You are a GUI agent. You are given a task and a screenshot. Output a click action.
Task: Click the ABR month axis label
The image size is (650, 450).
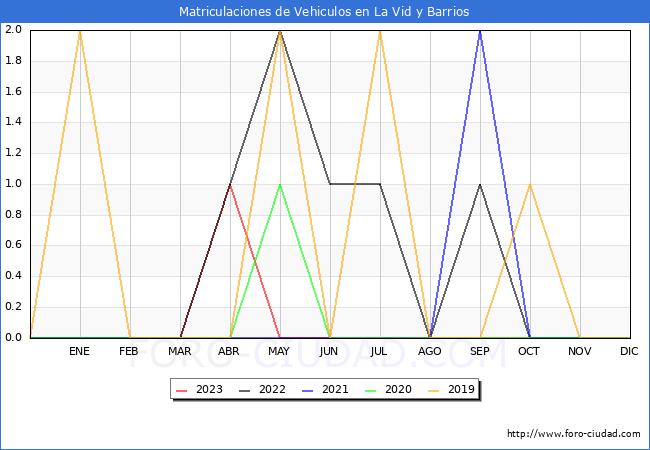tap(229, 351)
